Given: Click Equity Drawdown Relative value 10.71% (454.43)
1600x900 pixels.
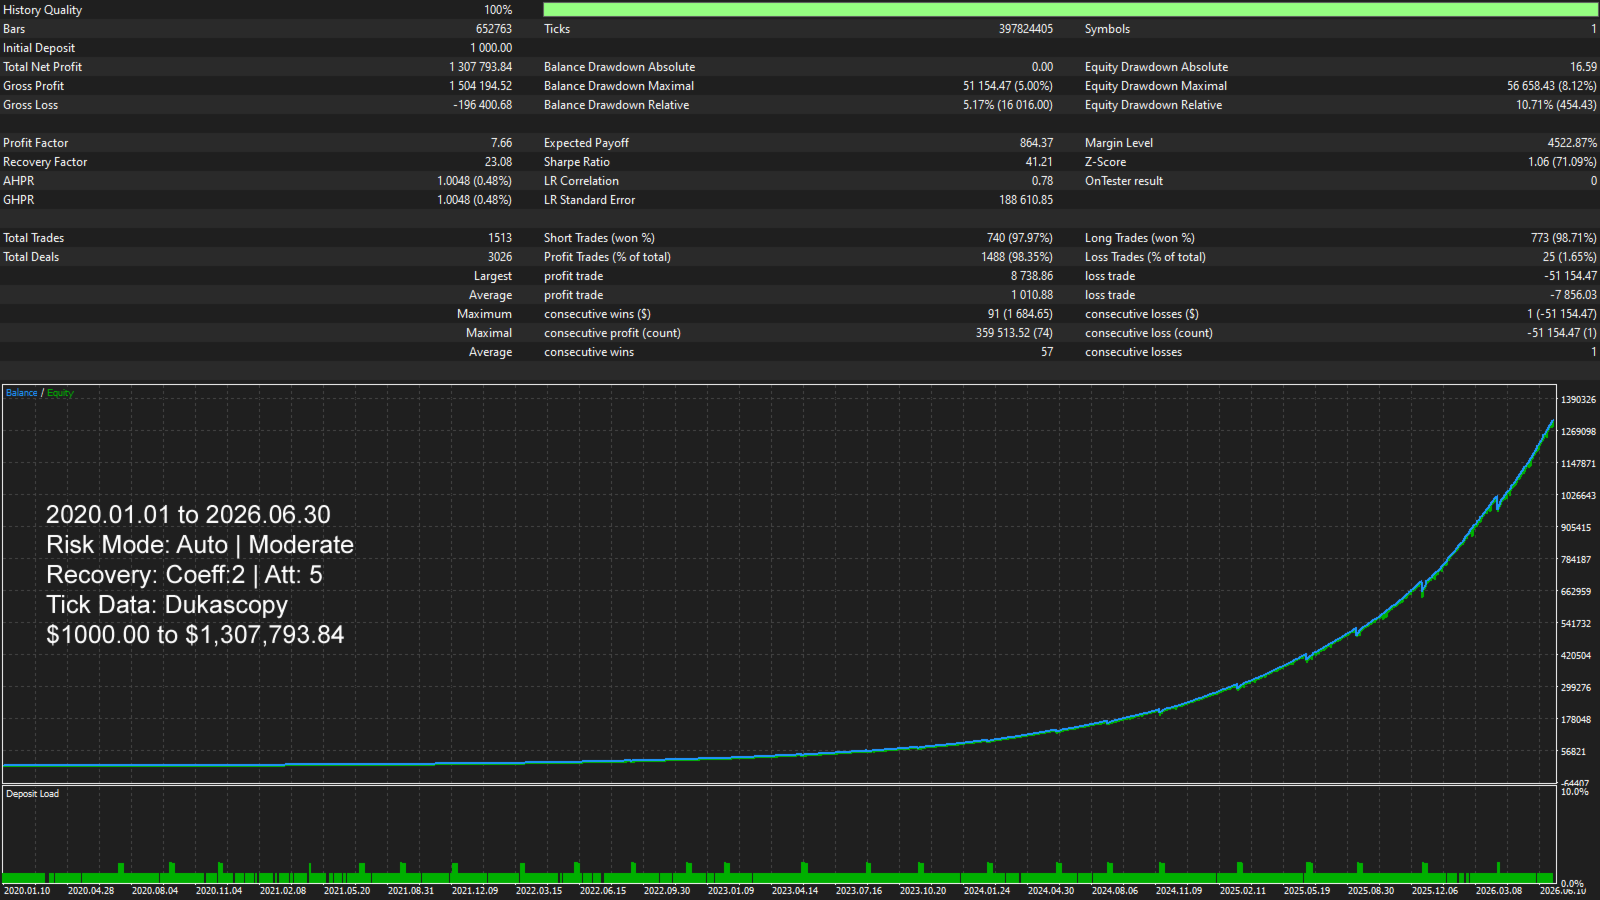Looking at the screenshot, I should [1556, 105].
